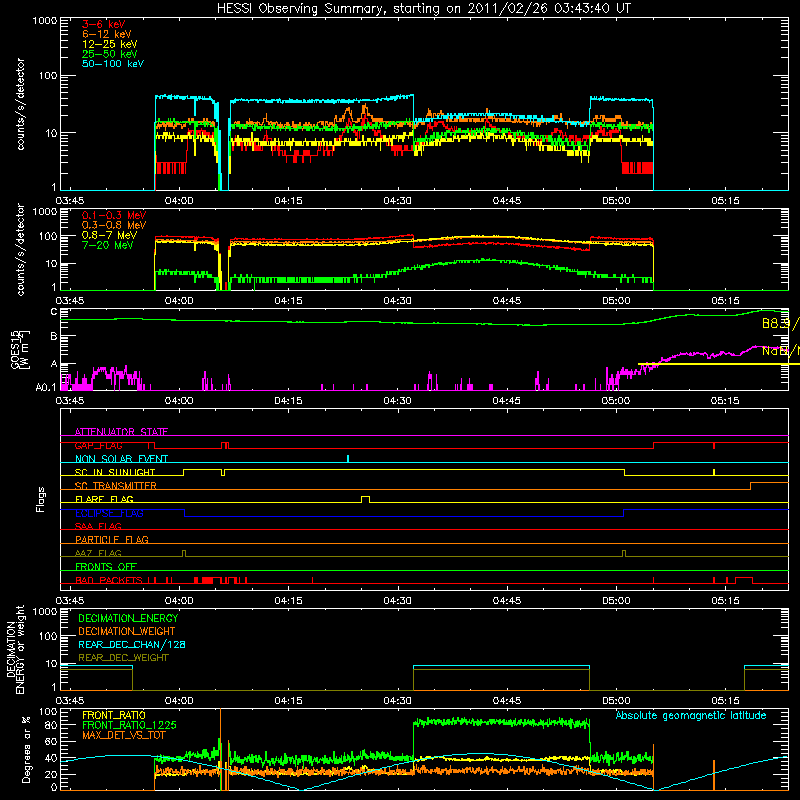Click the 0.8-7 MeV legend label
Viewport: 800px width, 800px height.
[x=110, y=236]
